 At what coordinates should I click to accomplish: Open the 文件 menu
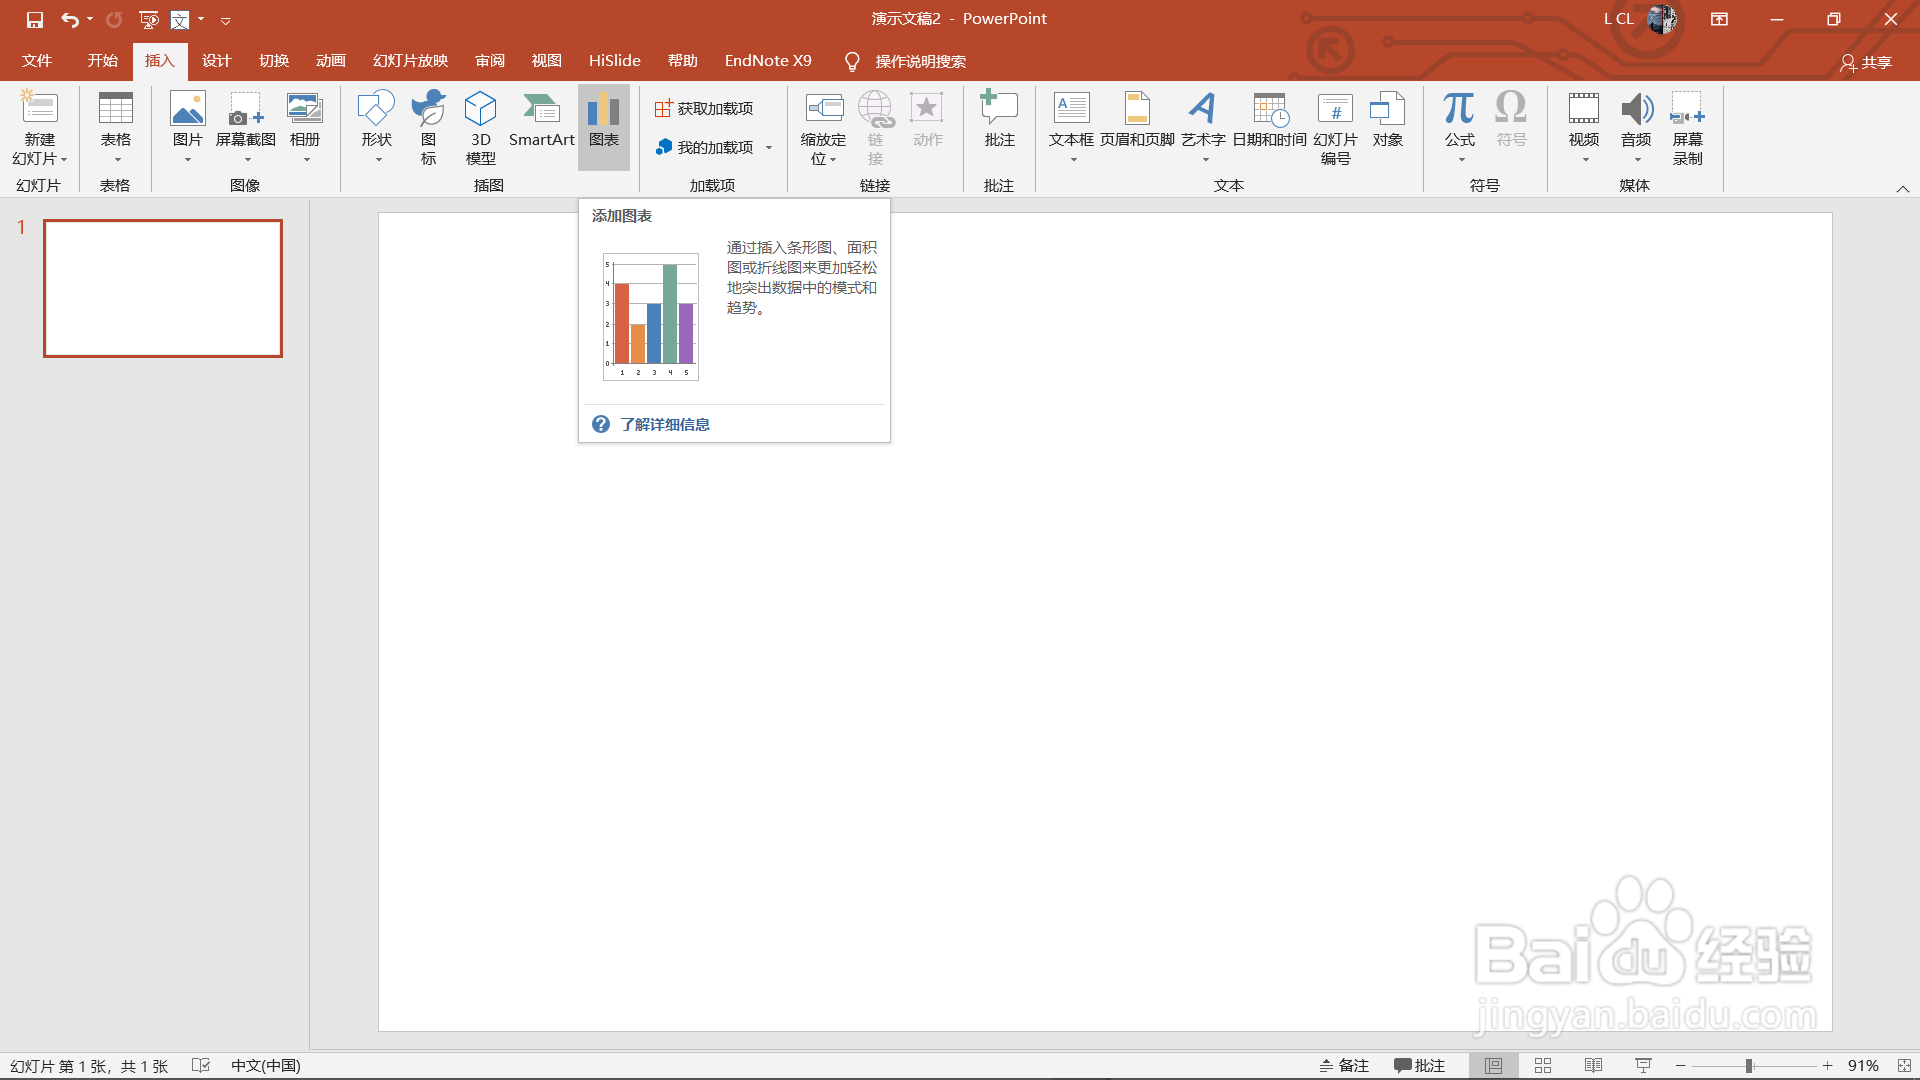37,61
